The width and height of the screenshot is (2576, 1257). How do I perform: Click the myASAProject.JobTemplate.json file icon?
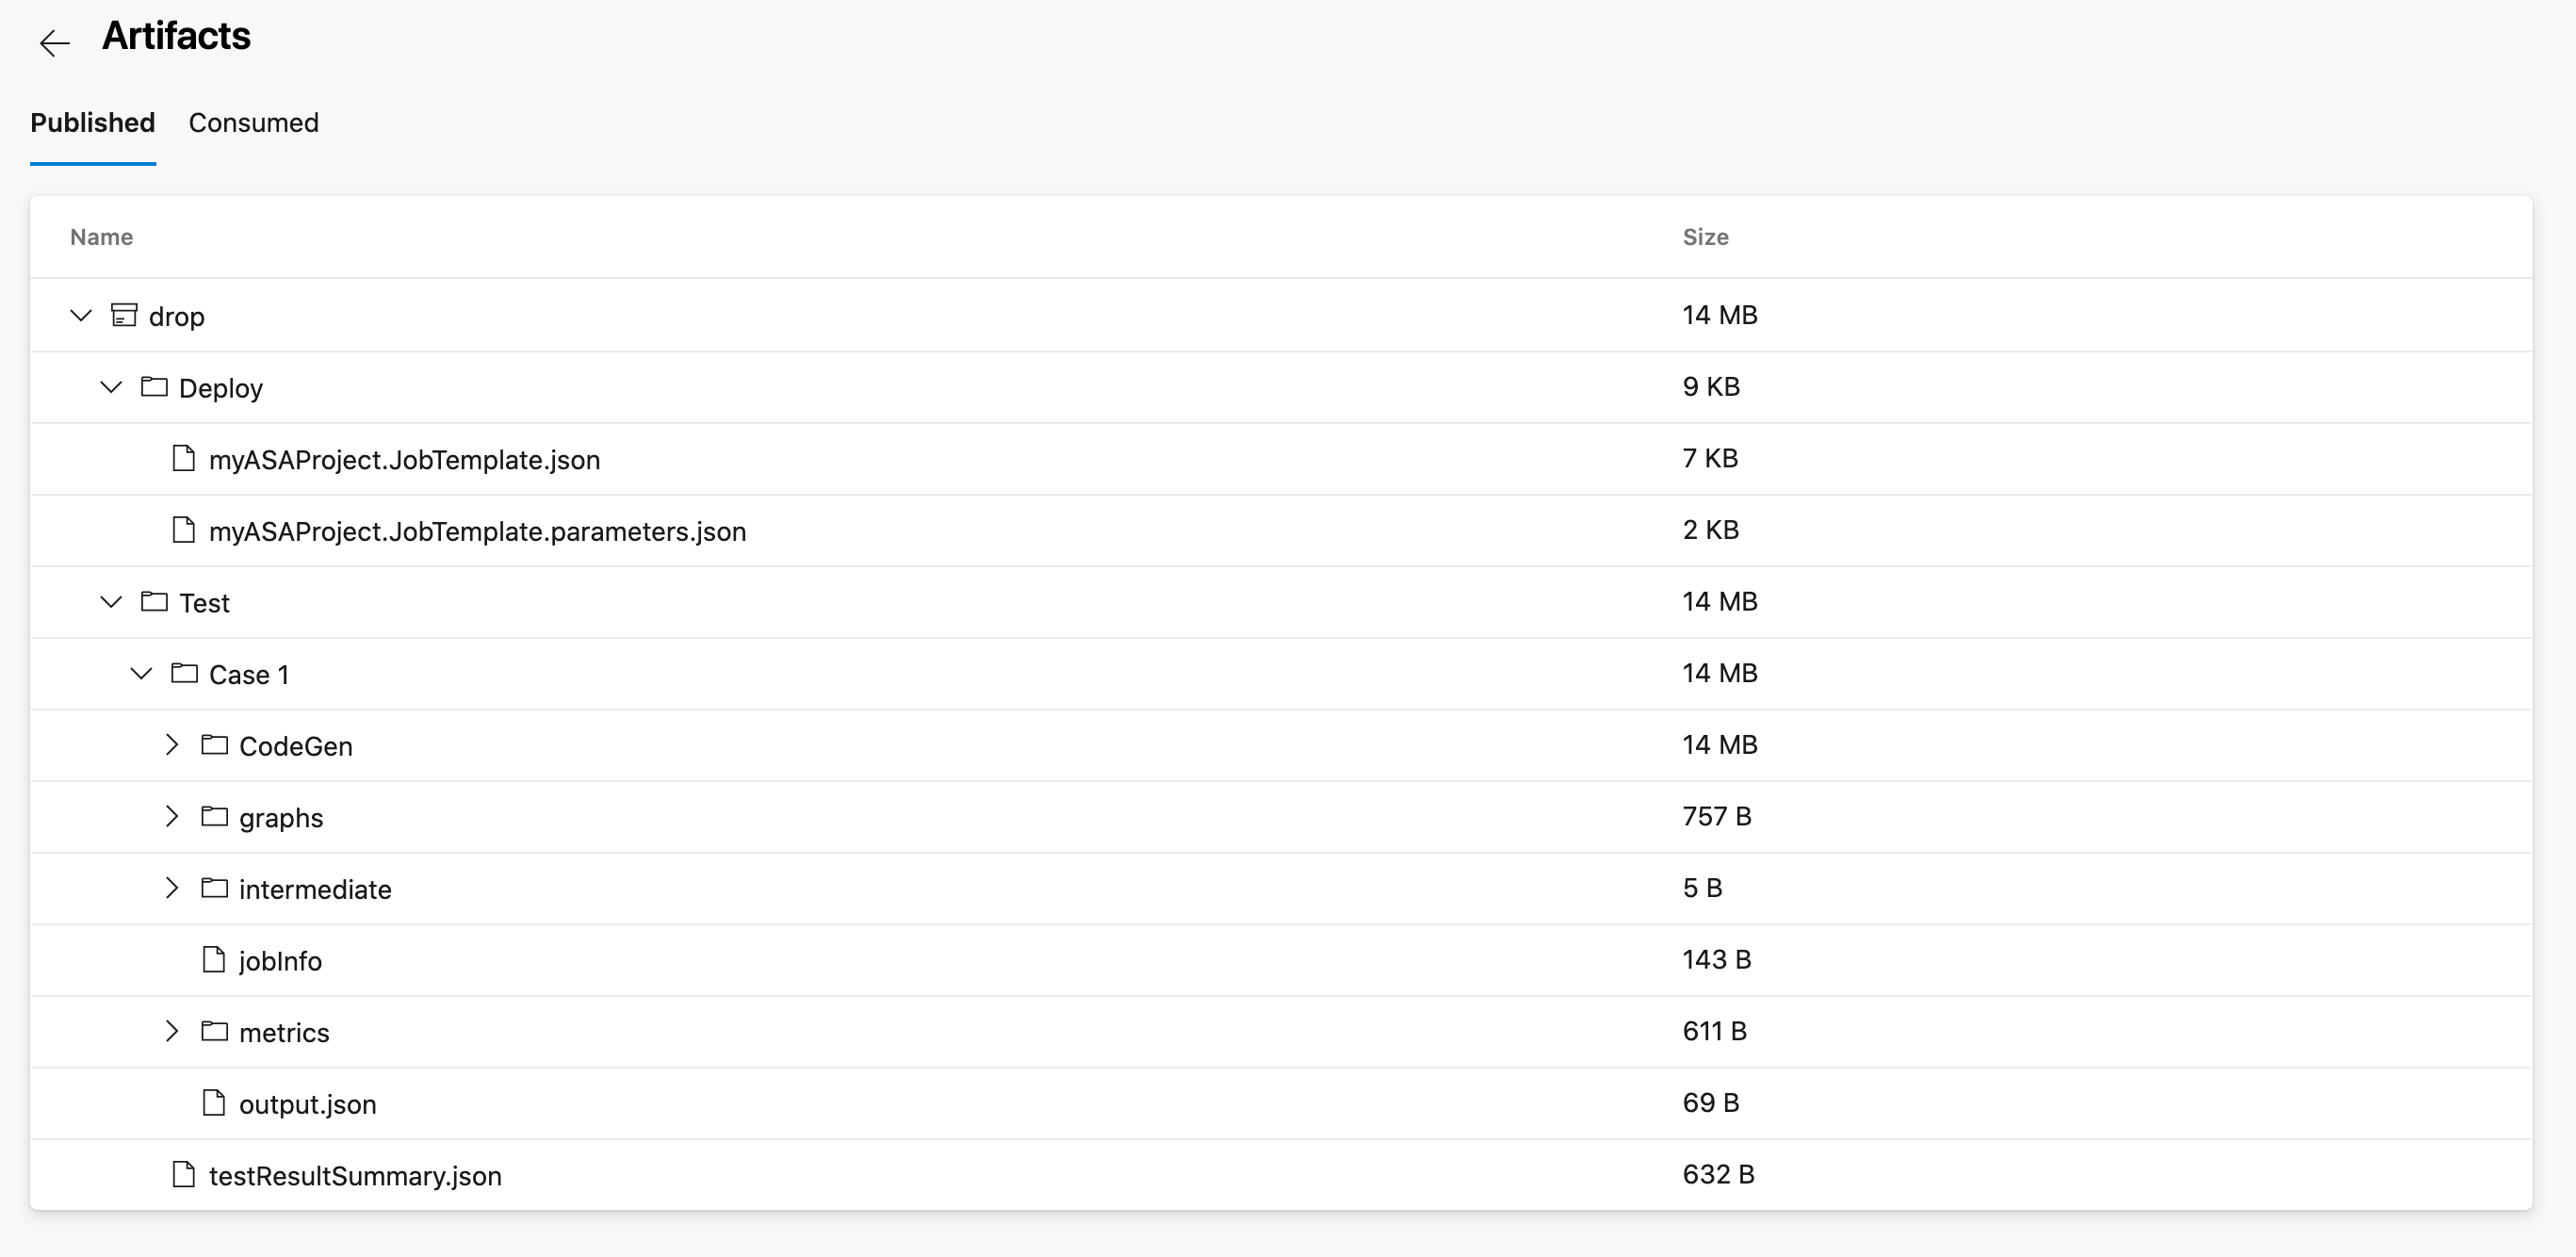tap(186, 457)
